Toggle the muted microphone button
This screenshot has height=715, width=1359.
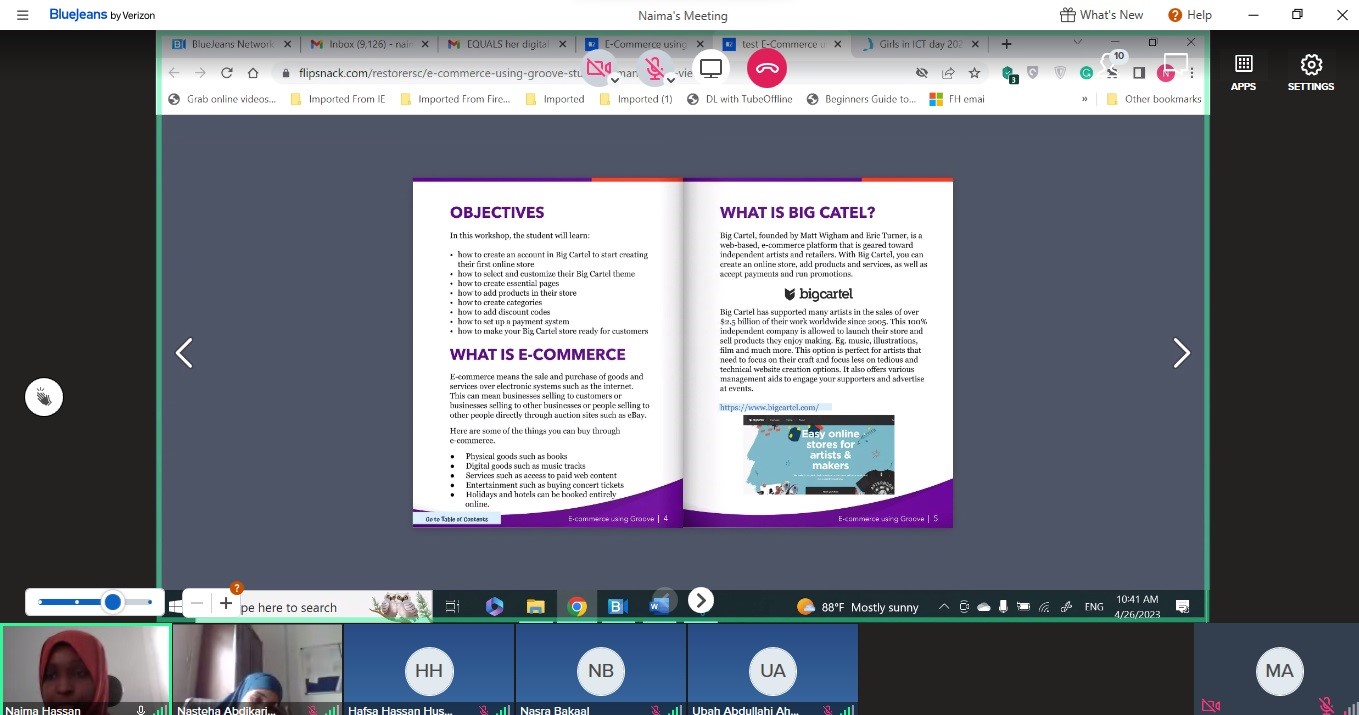(x=654, y=68)
